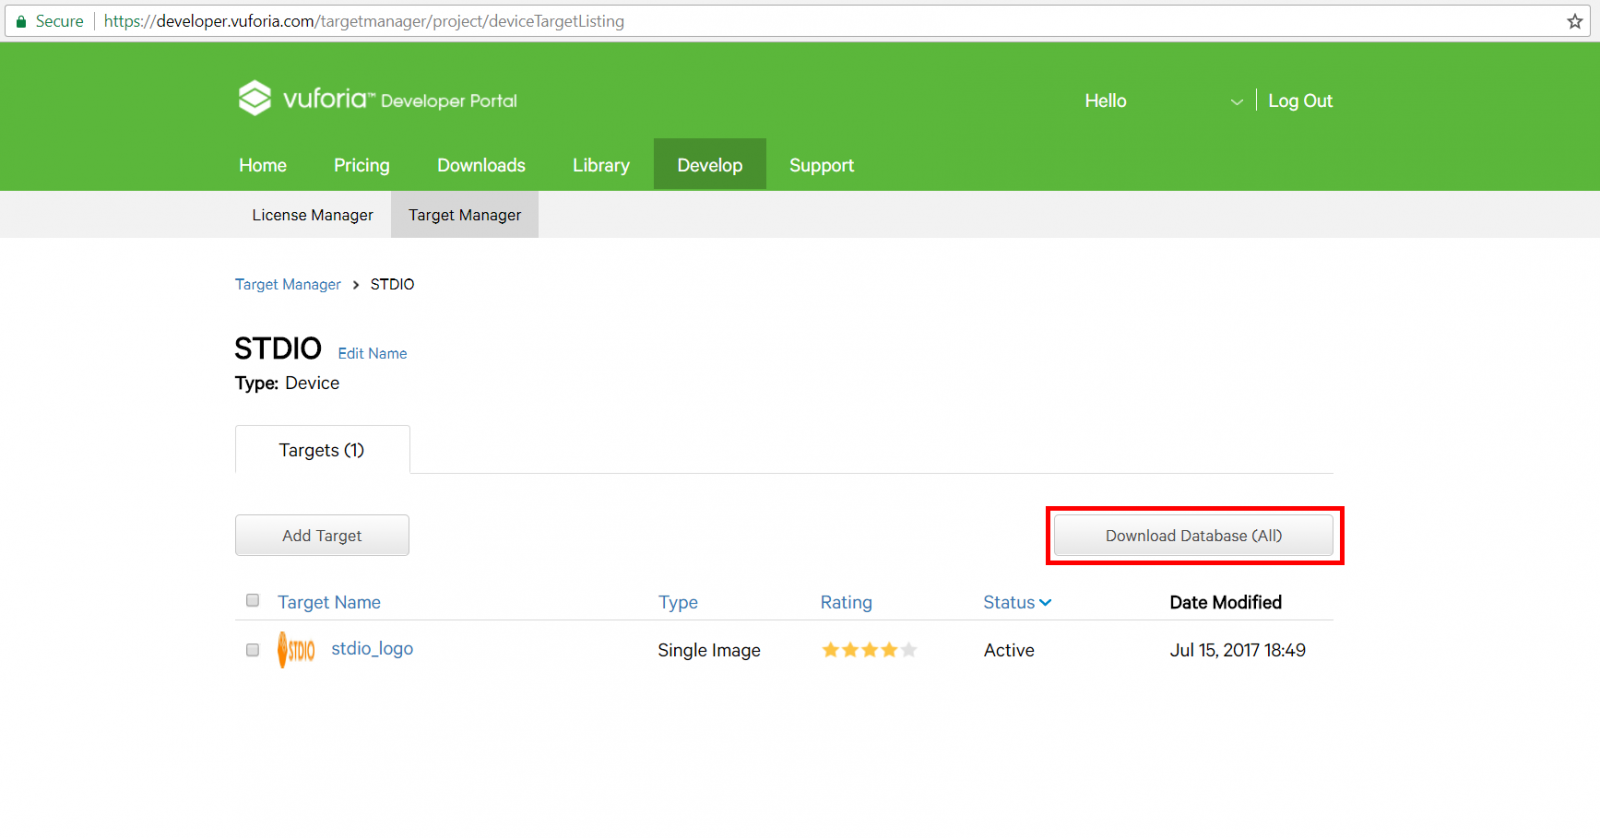Select the Targets (1) tab
The width and height of the screenshot is (1600, 838).
tap(322, 450)
